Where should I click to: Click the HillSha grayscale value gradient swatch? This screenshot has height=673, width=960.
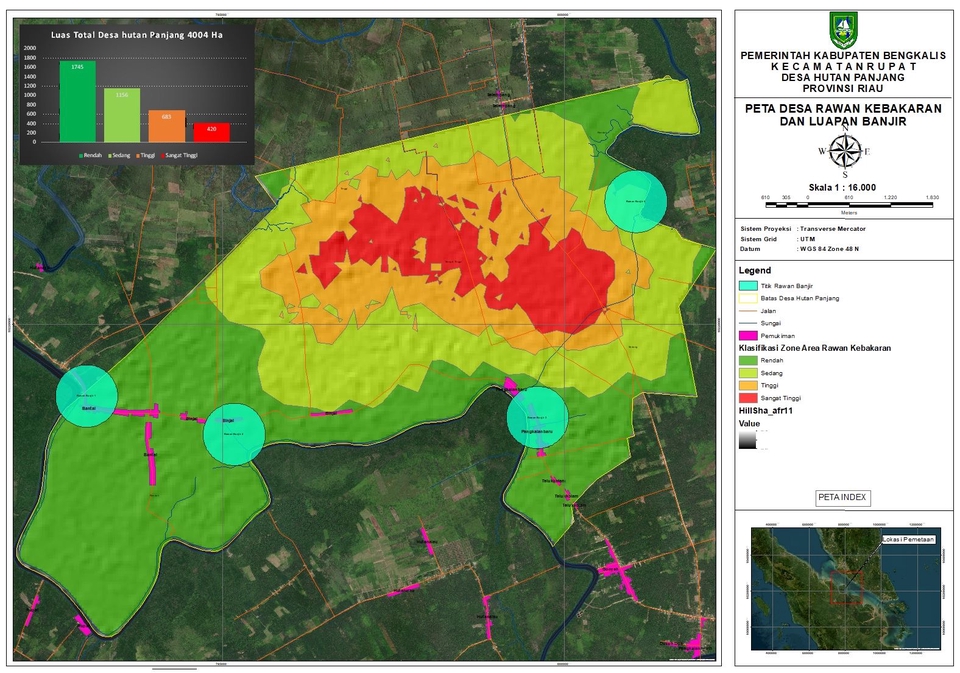(748, 440)
